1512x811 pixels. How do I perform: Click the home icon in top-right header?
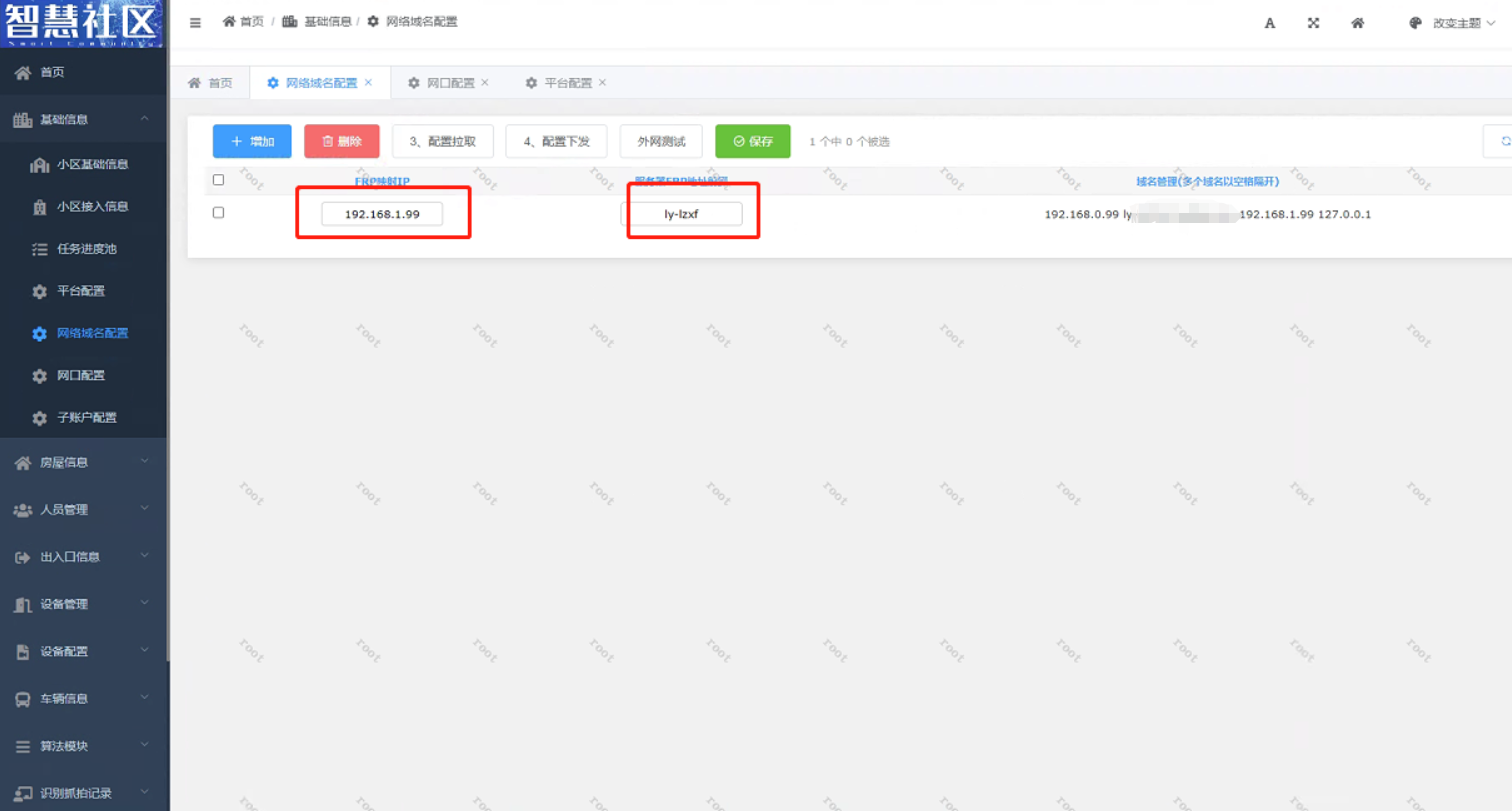pyautogui.click(x=1357, y=23)
